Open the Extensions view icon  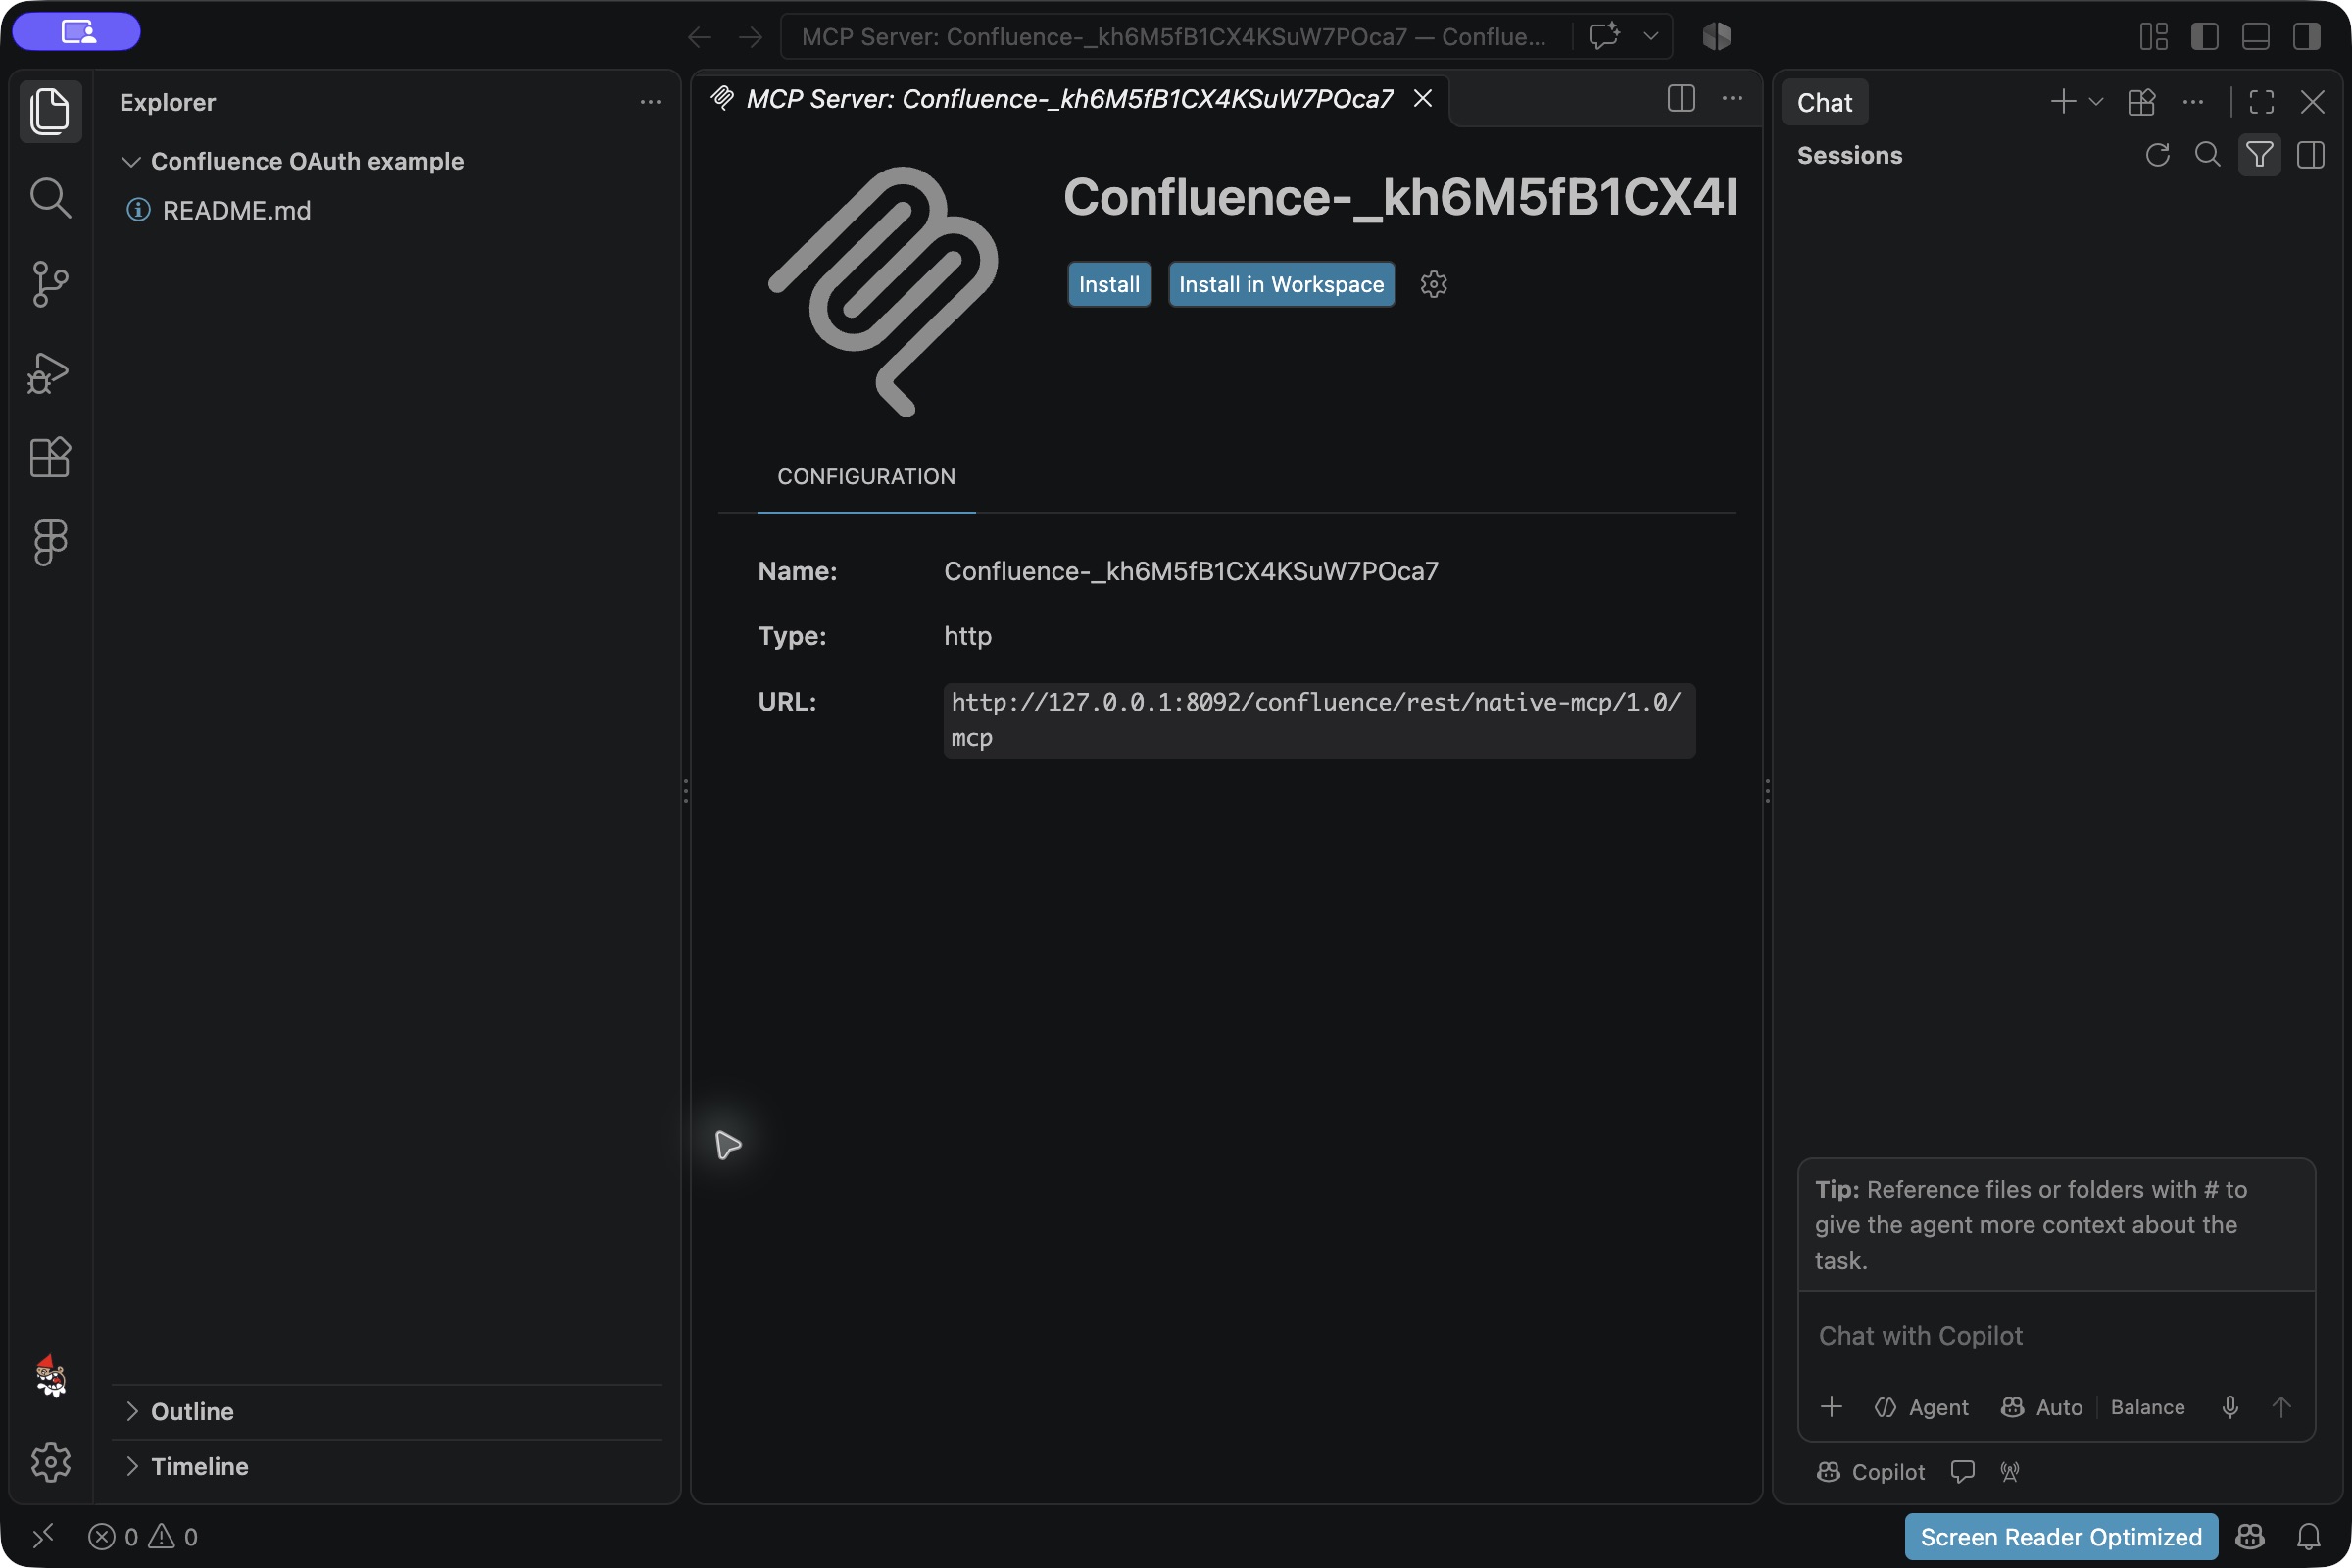(50, 457)
